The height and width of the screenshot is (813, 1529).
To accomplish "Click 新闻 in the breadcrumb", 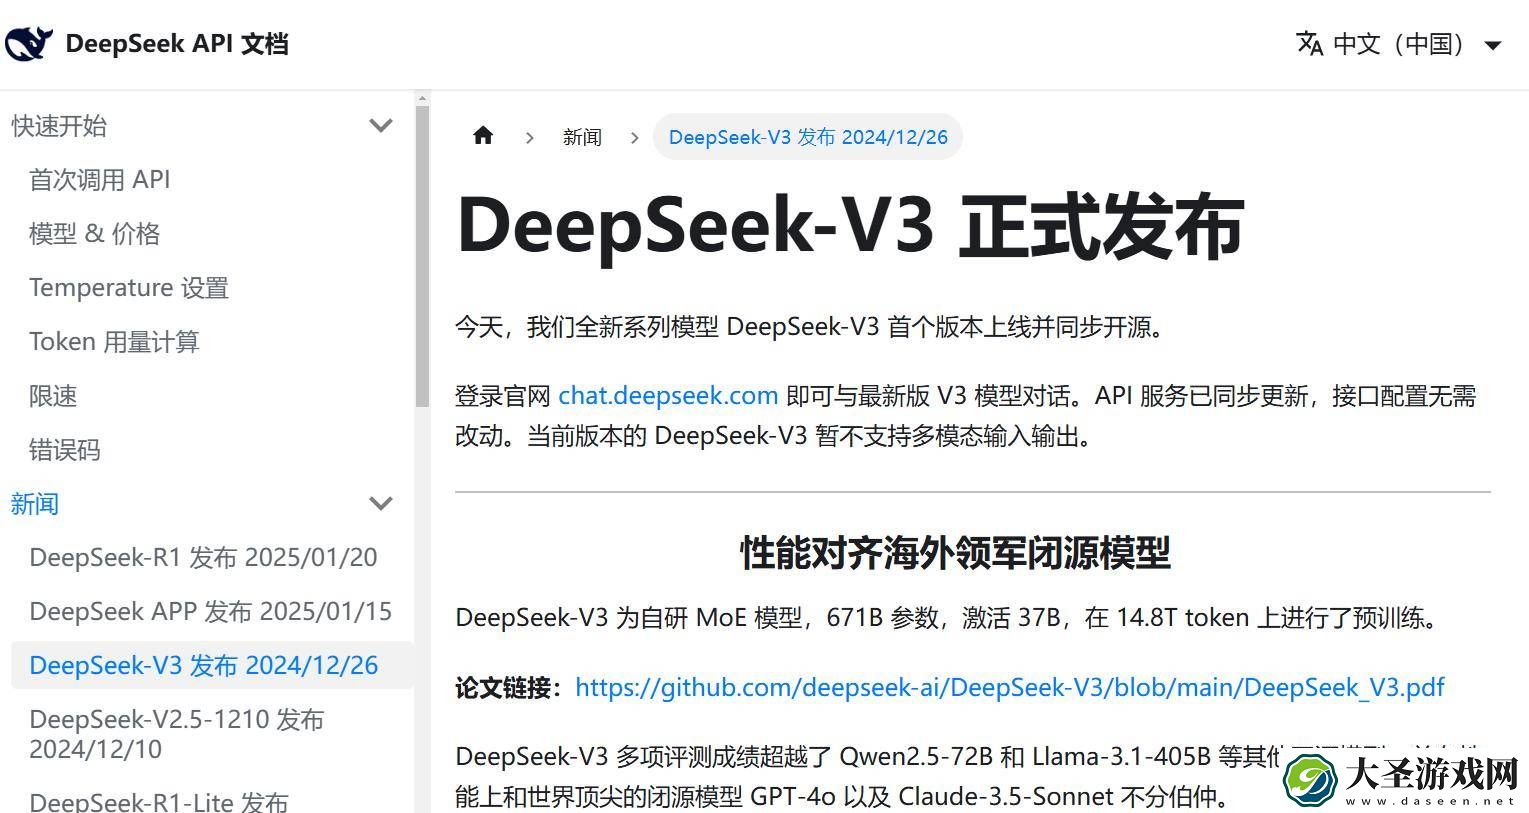I will 582,137.
